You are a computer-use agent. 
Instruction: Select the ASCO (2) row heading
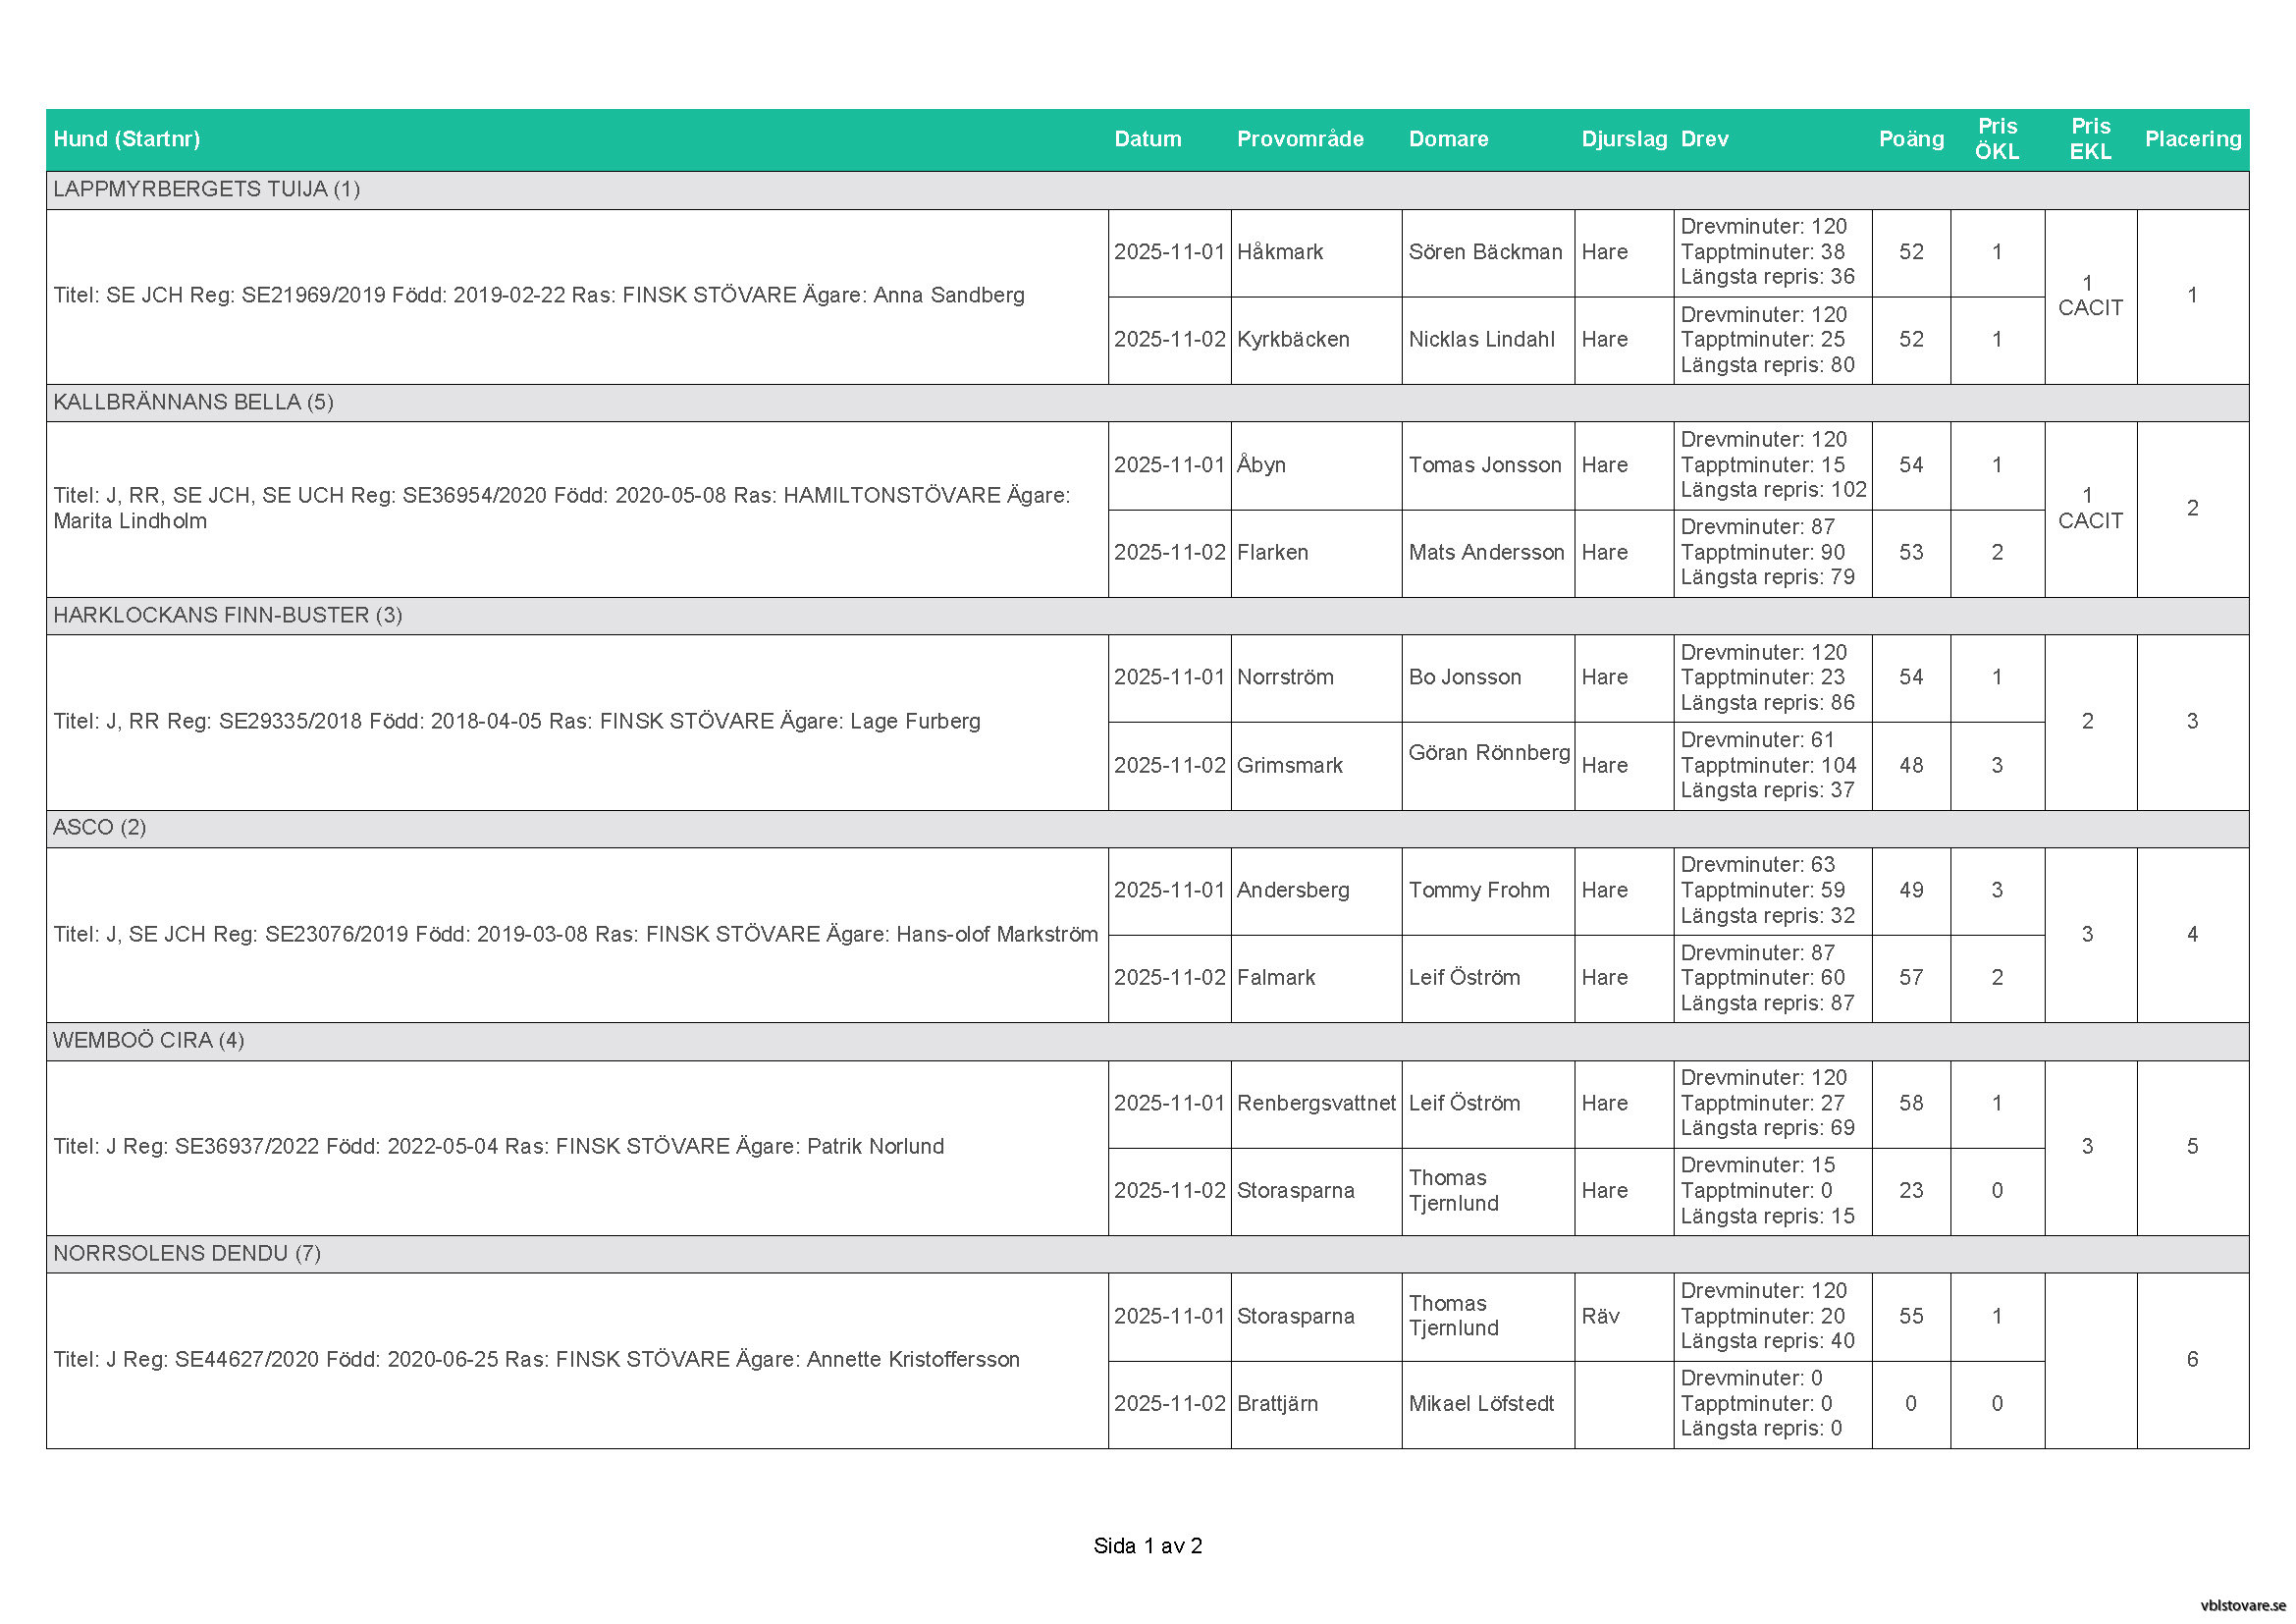[x=99, y=827]
